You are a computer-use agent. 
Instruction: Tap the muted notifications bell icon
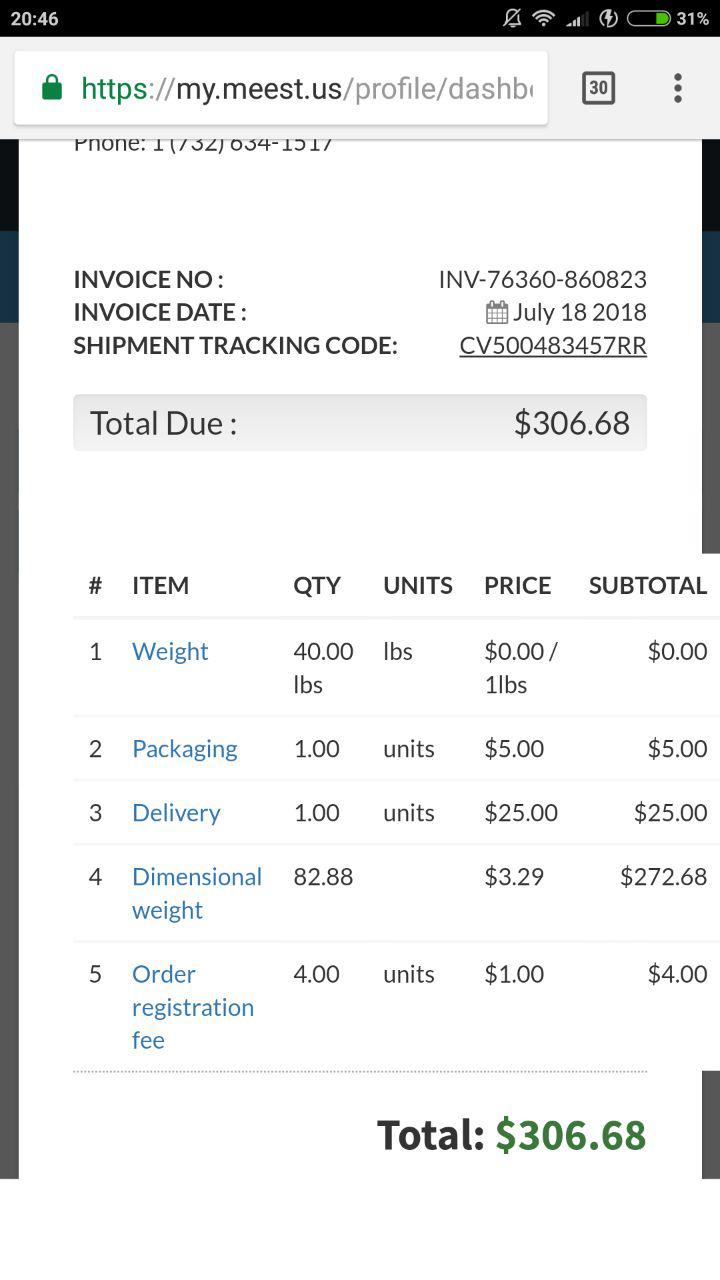(512, 18)
